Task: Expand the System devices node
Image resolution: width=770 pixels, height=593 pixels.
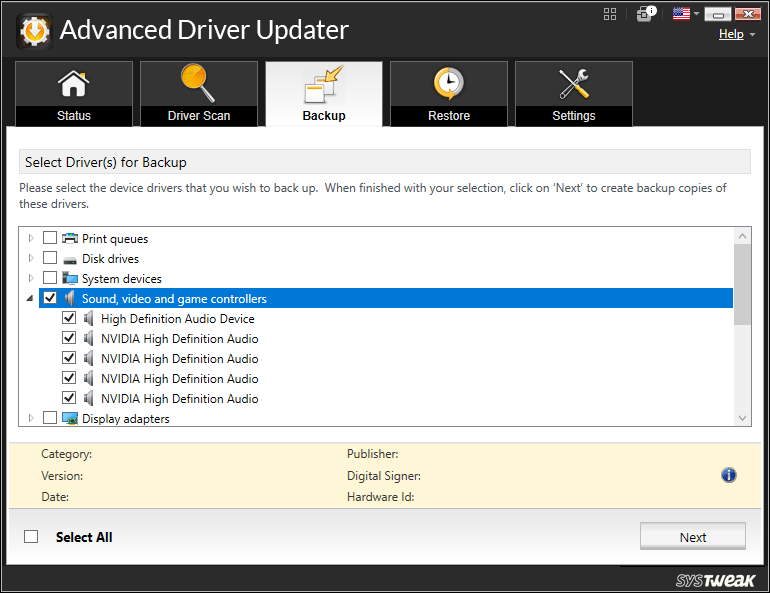Action: pos(31,278)
